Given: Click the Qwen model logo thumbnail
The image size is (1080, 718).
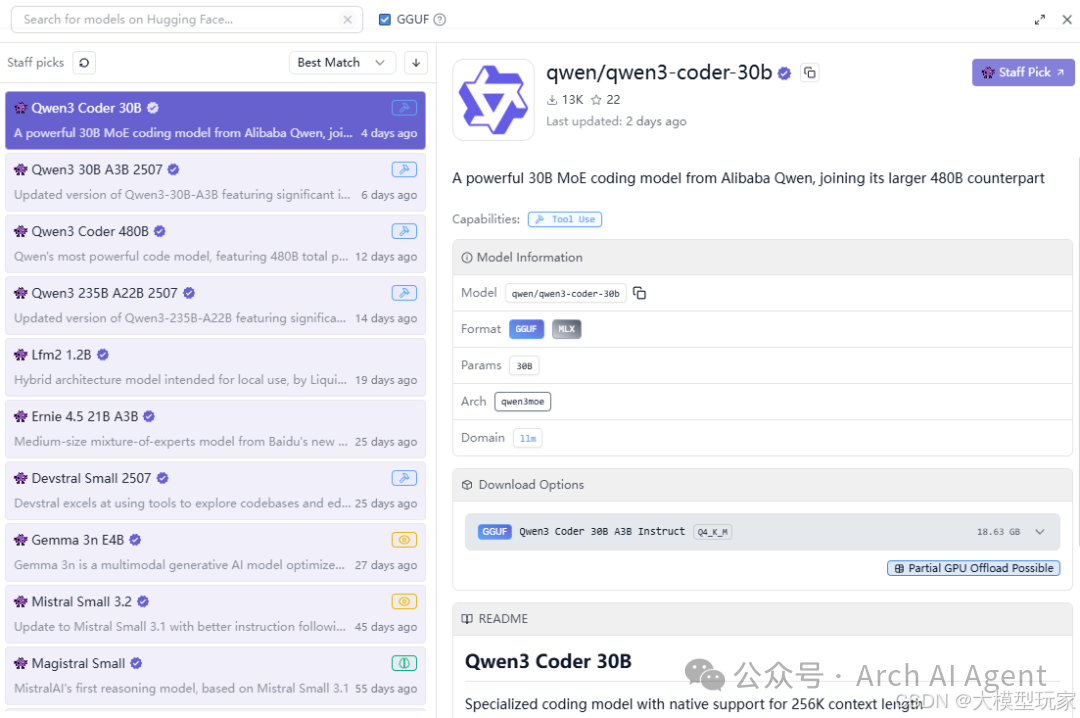Looking at the screenshot, I should pyautogui.click(x=493, y=100).
